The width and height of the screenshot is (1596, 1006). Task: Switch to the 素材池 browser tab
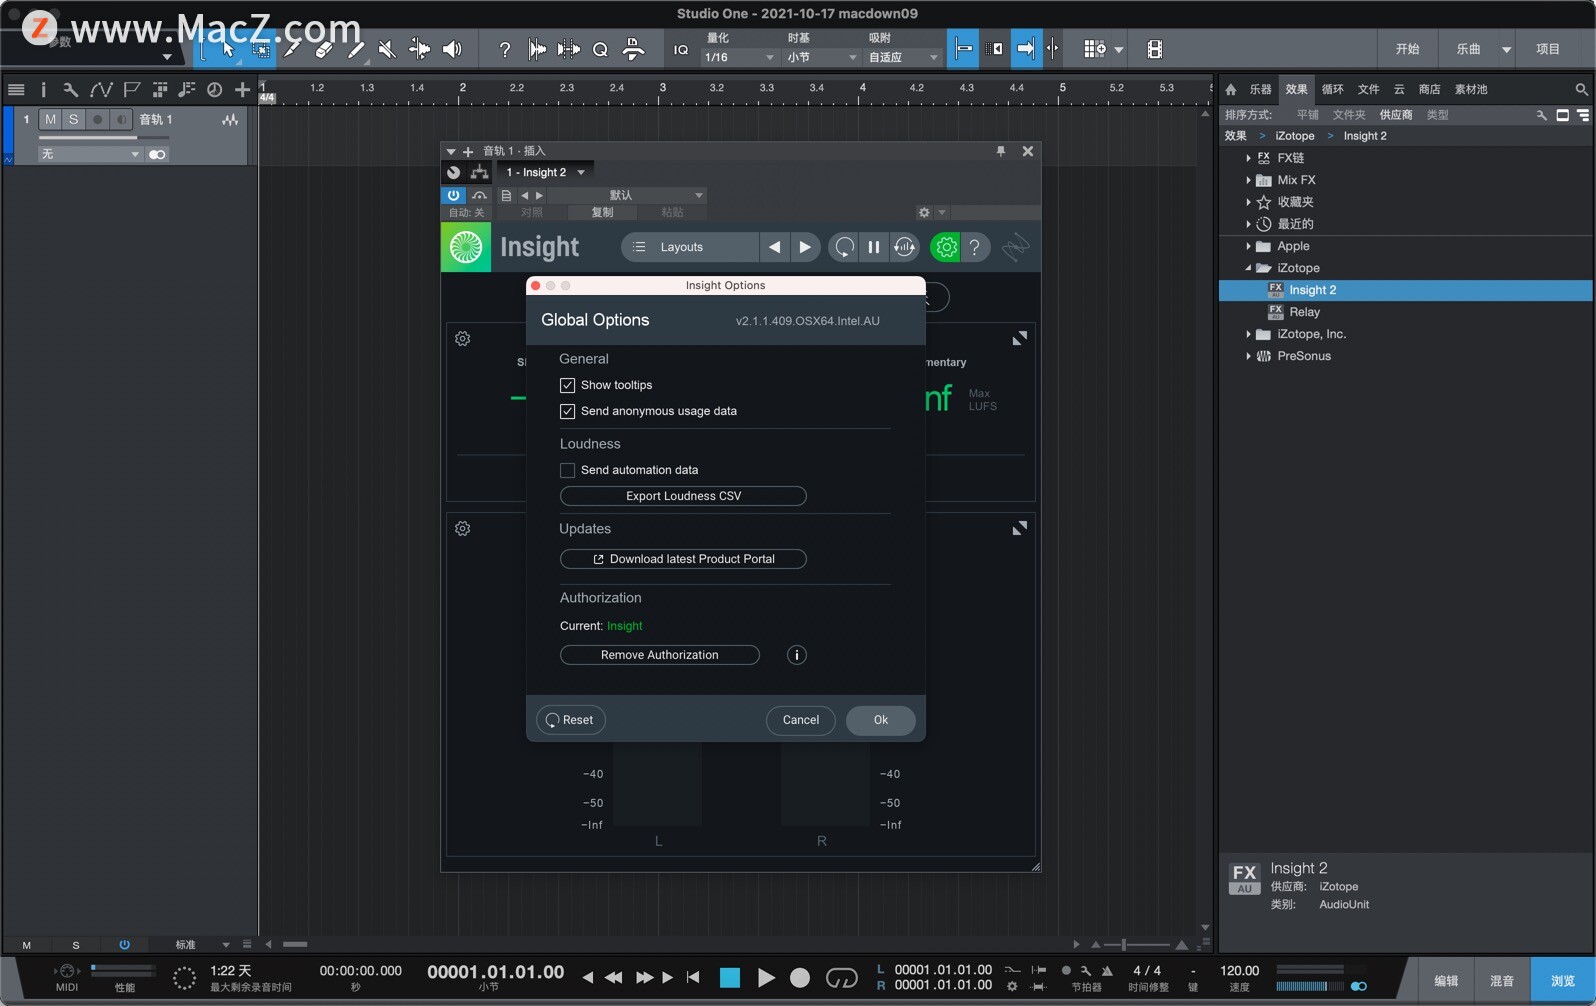pyautogui.click(x=1471, y=89)
